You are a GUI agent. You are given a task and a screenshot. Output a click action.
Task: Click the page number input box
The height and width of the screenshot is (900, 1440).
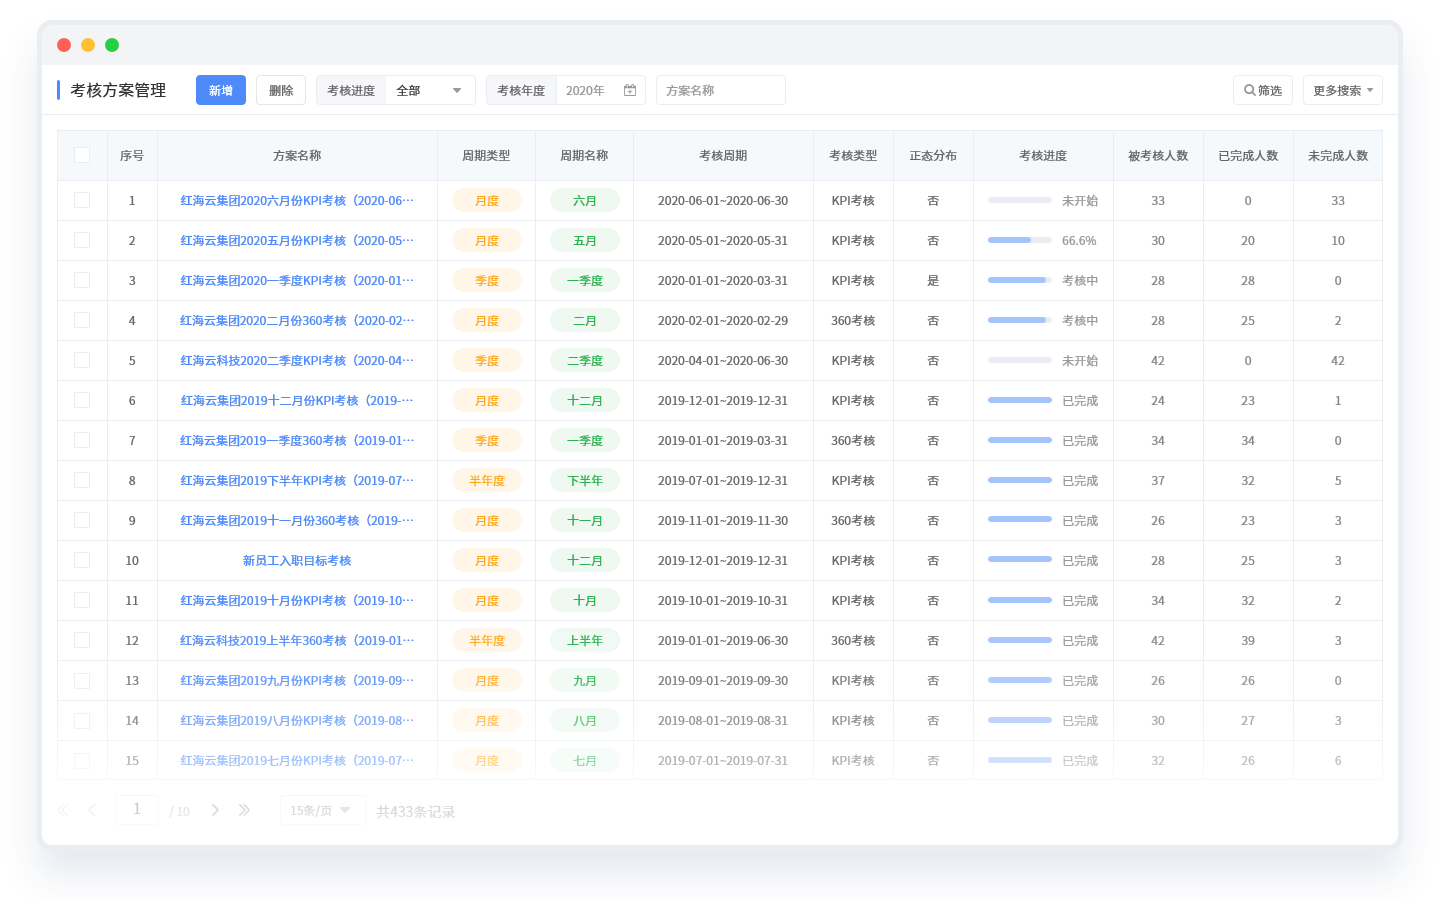[x=137, y=809]
